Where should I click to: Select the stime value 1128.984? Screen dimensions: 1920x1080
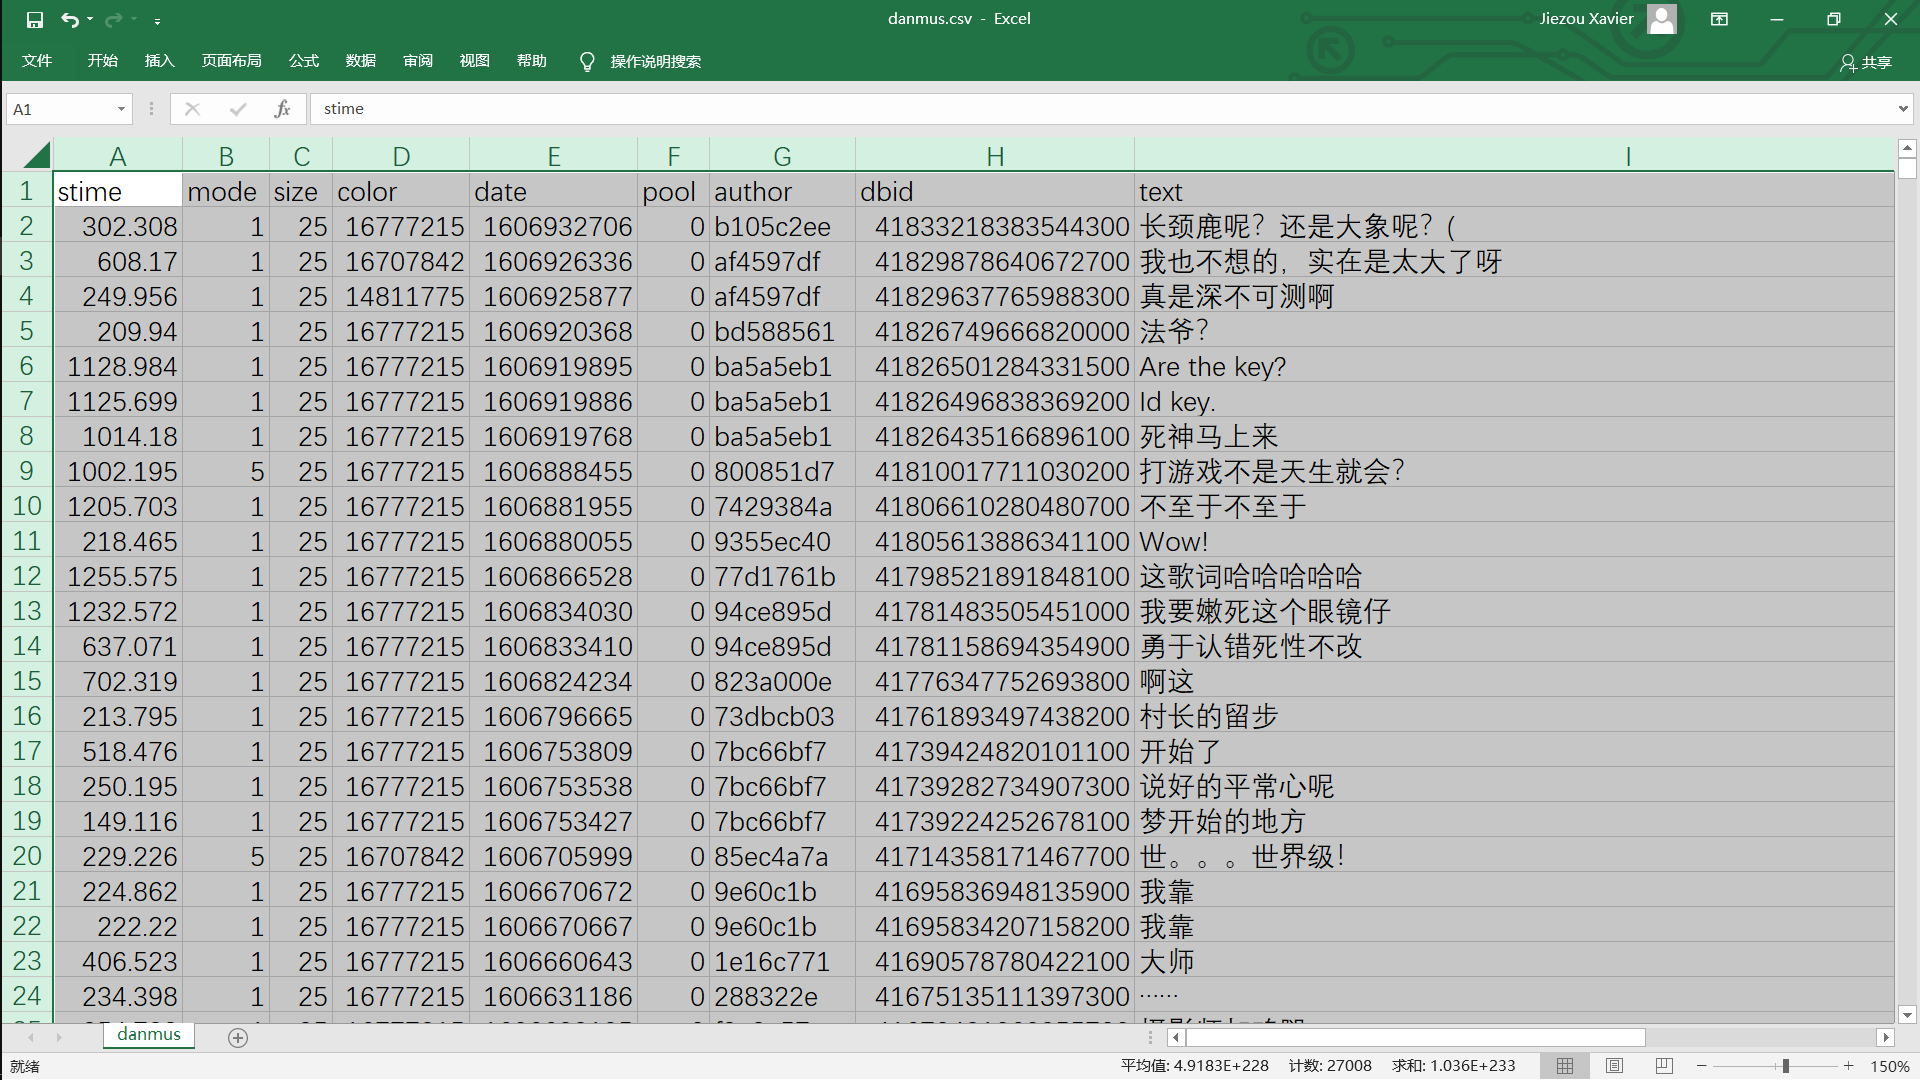click(118, 366)
